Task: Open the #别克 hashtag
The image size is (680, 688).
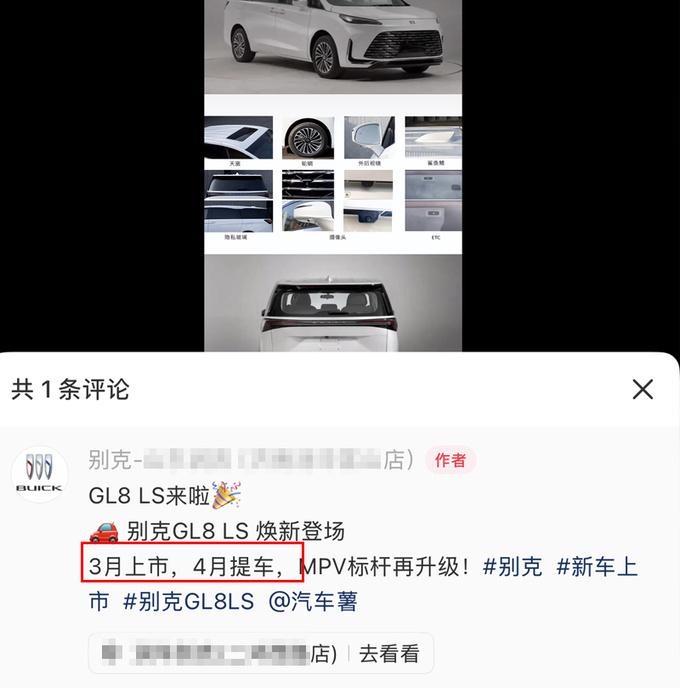Action: click(x=512, y=566)
